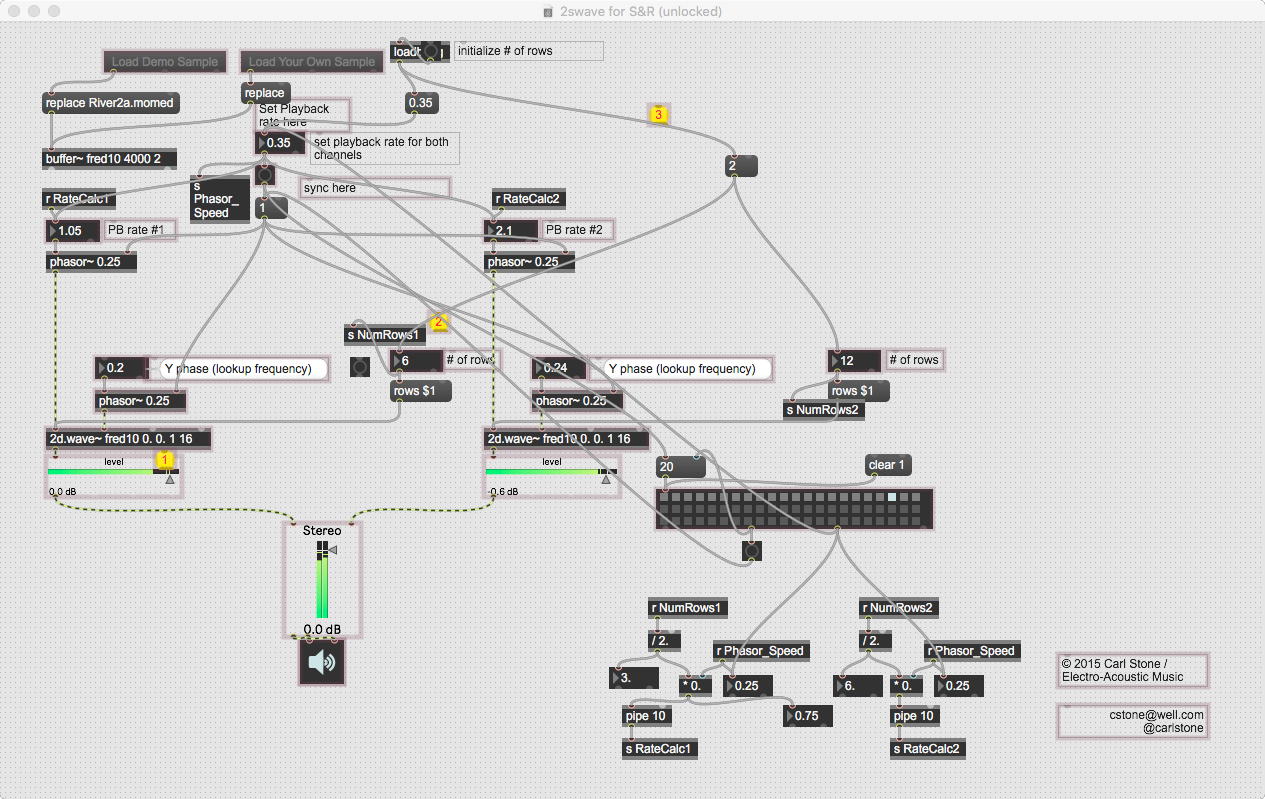Click the Load Demo Sample button

(x=165, y=62)
